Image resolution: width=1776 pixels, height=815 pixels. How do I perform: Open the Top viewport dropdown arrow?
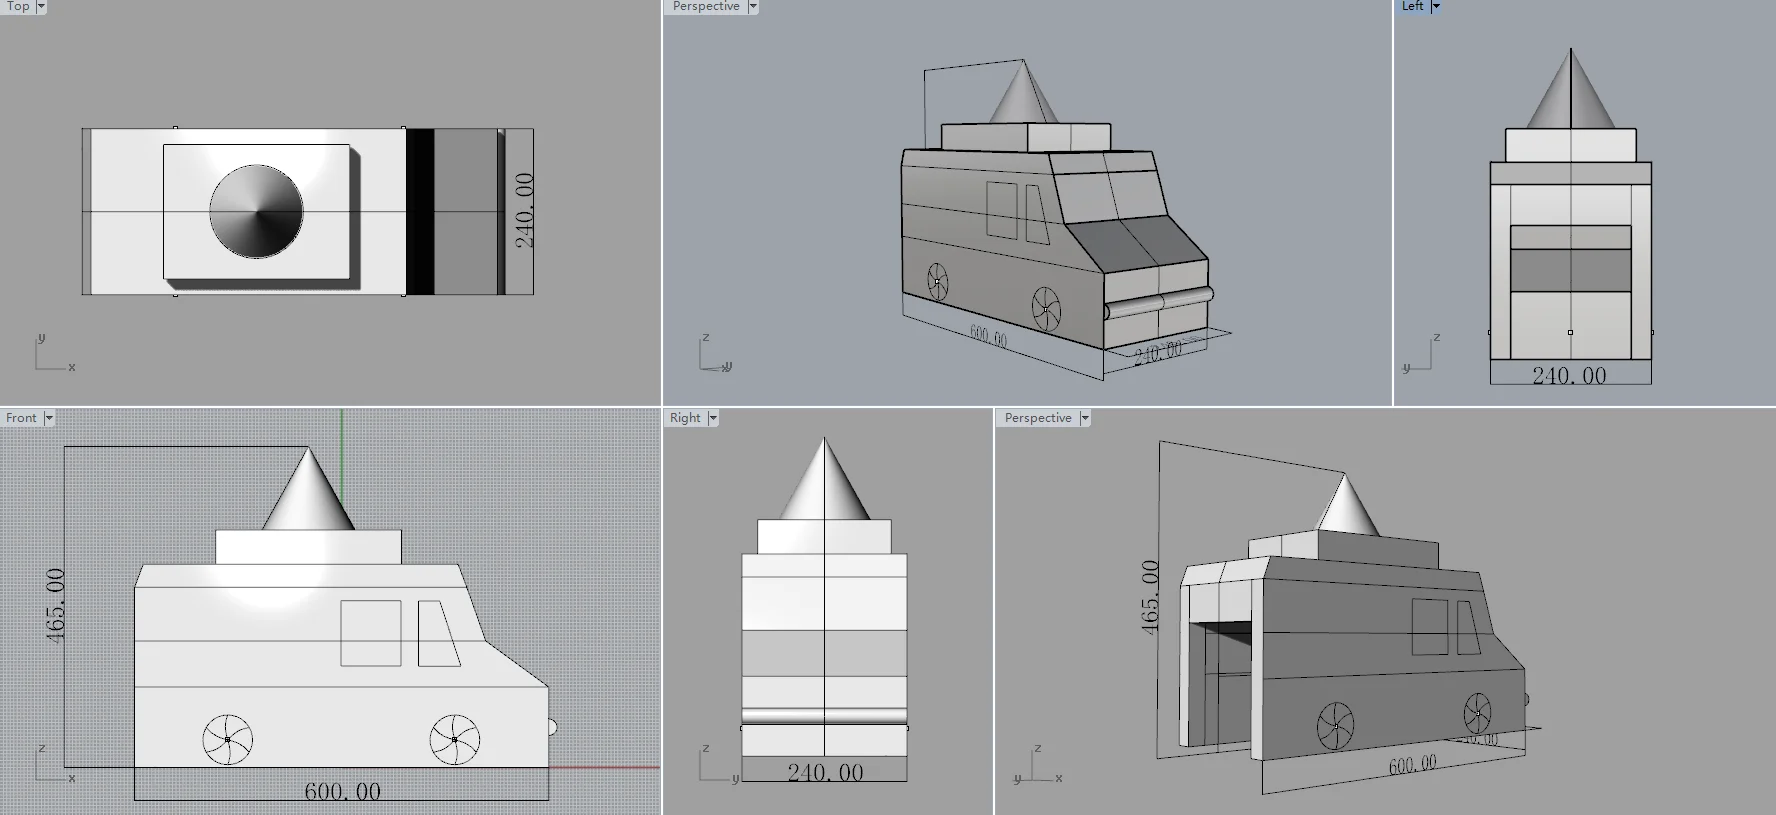point(41,6)
